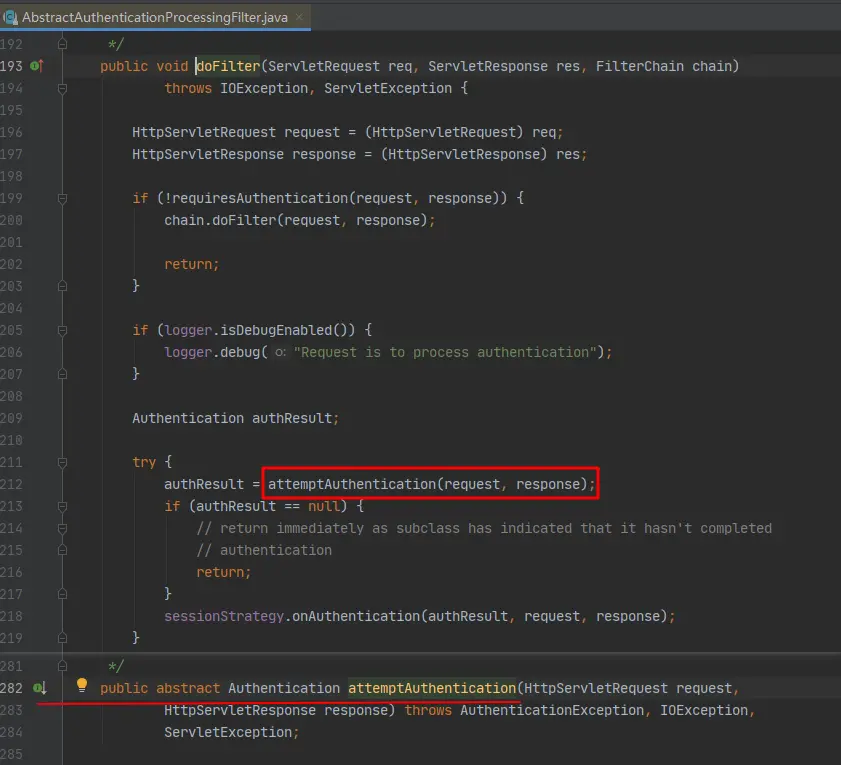Click 'Authentication authResult;' on line 209

click(235, 418)
